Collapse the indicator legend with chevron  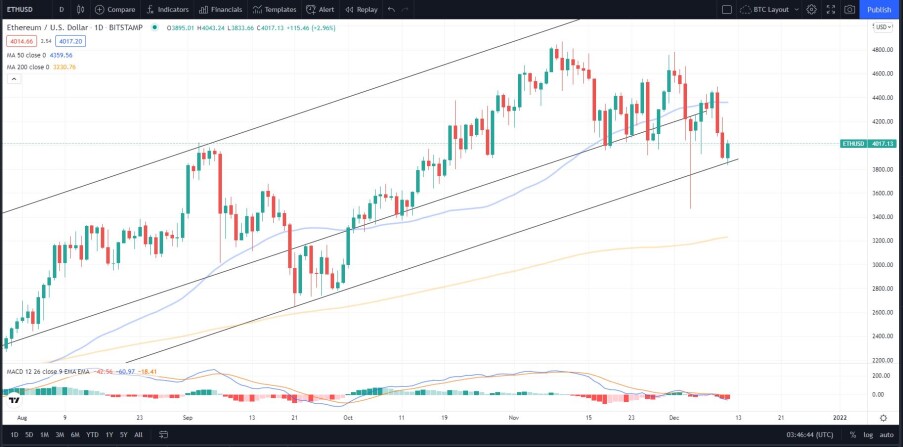click(x=14, y=79)
